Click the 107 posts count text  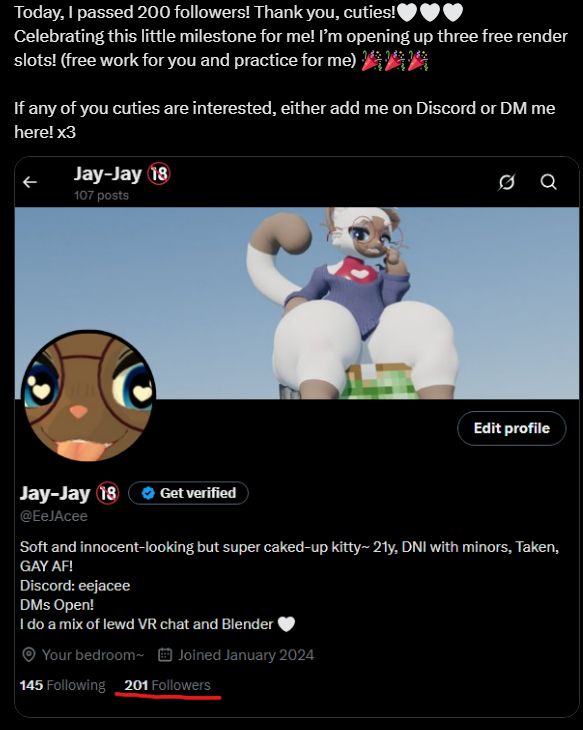click(101, 195)
